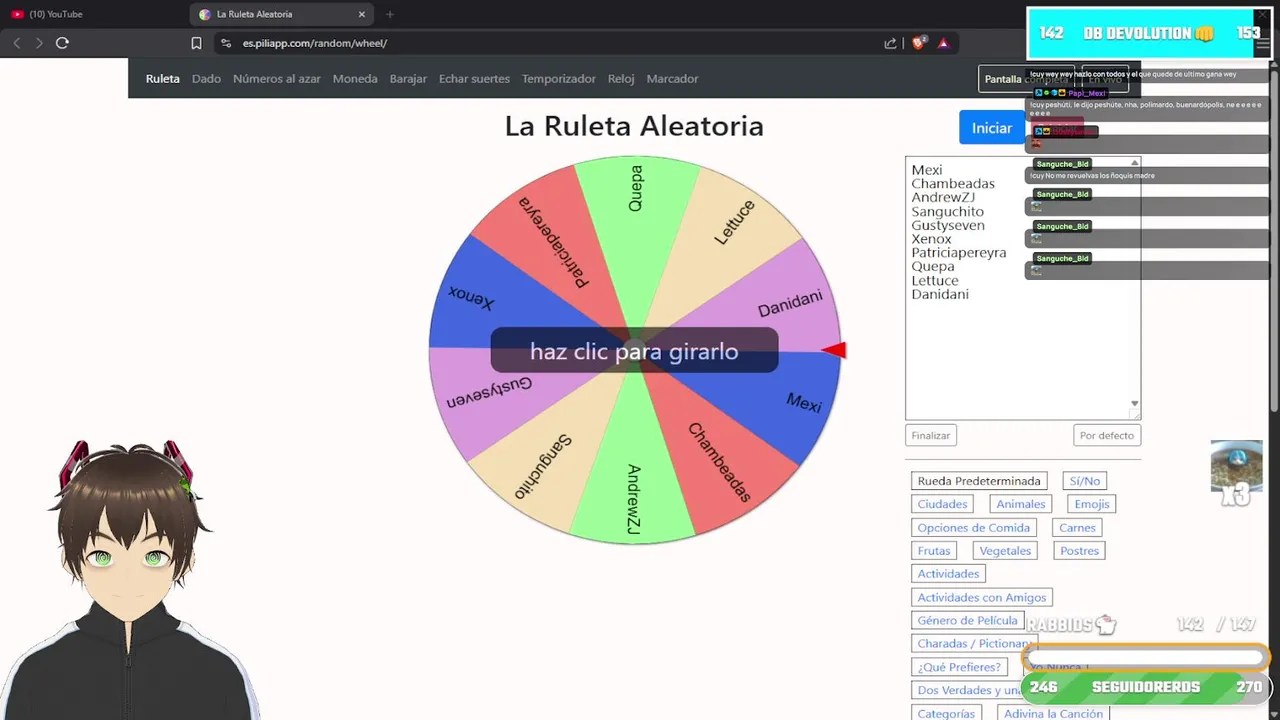Click haz clic para girarlo overlay
The height and width of the screenshot is (720, 1280).
click(x=634, y=351)
